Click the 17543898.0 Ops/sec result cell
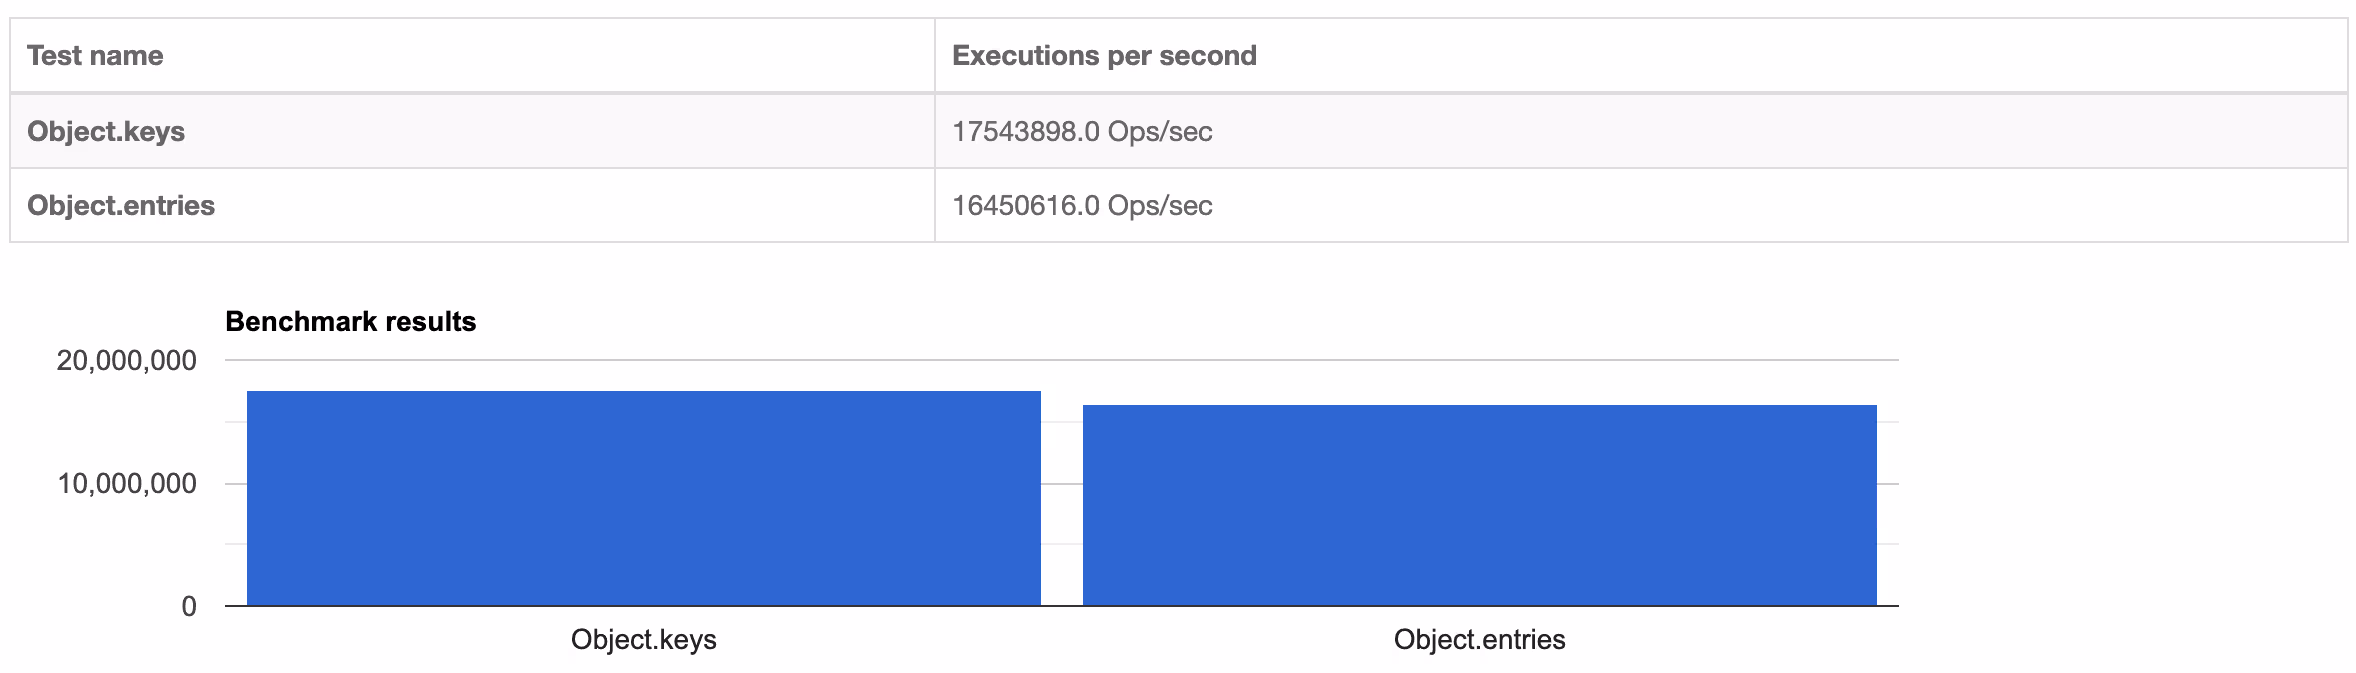Screen dimensions: 2356x673 (1641, 131)
